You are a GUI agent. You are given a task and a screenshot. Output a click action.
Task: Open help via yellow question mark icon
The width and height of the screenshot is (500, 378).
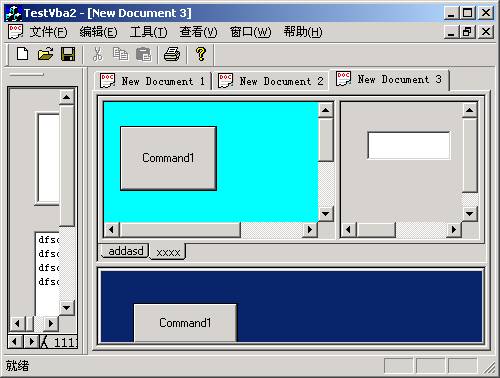click(x=201, y=54)
